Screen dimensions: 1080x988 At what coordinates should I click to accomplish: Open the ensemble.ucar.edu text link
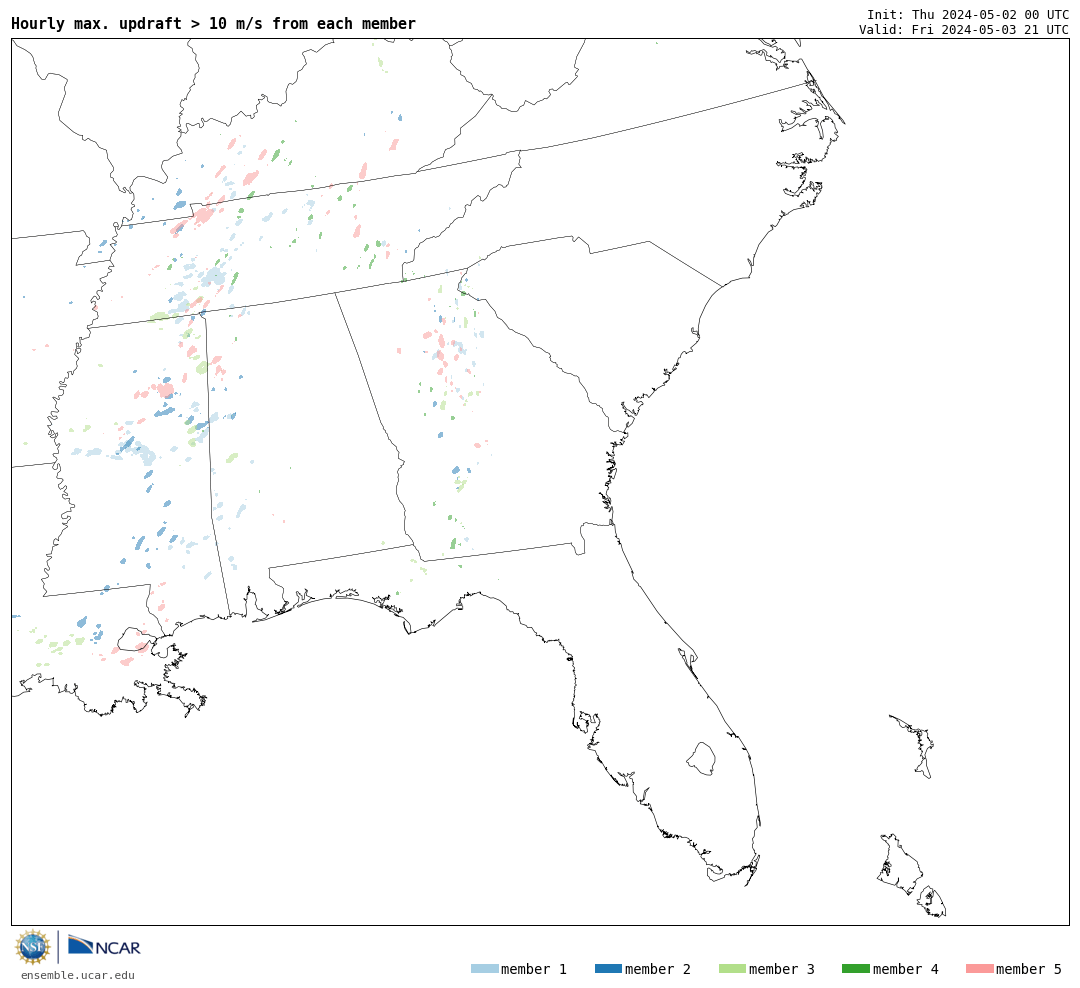pyautogui.click(x=78, y=975)
